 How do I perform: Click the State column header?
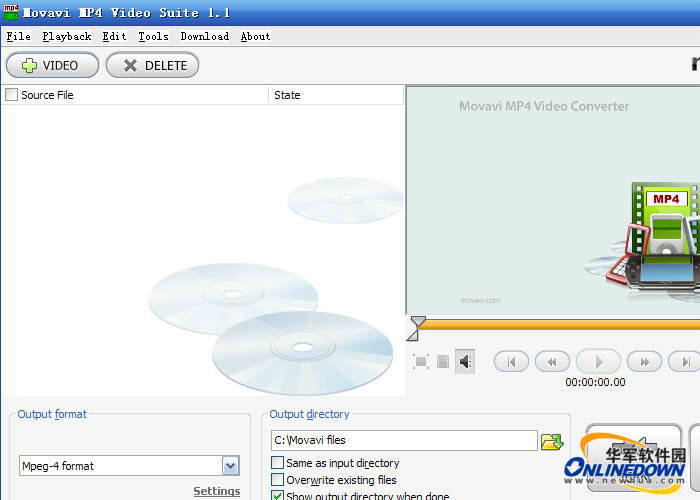pos(336,95)
